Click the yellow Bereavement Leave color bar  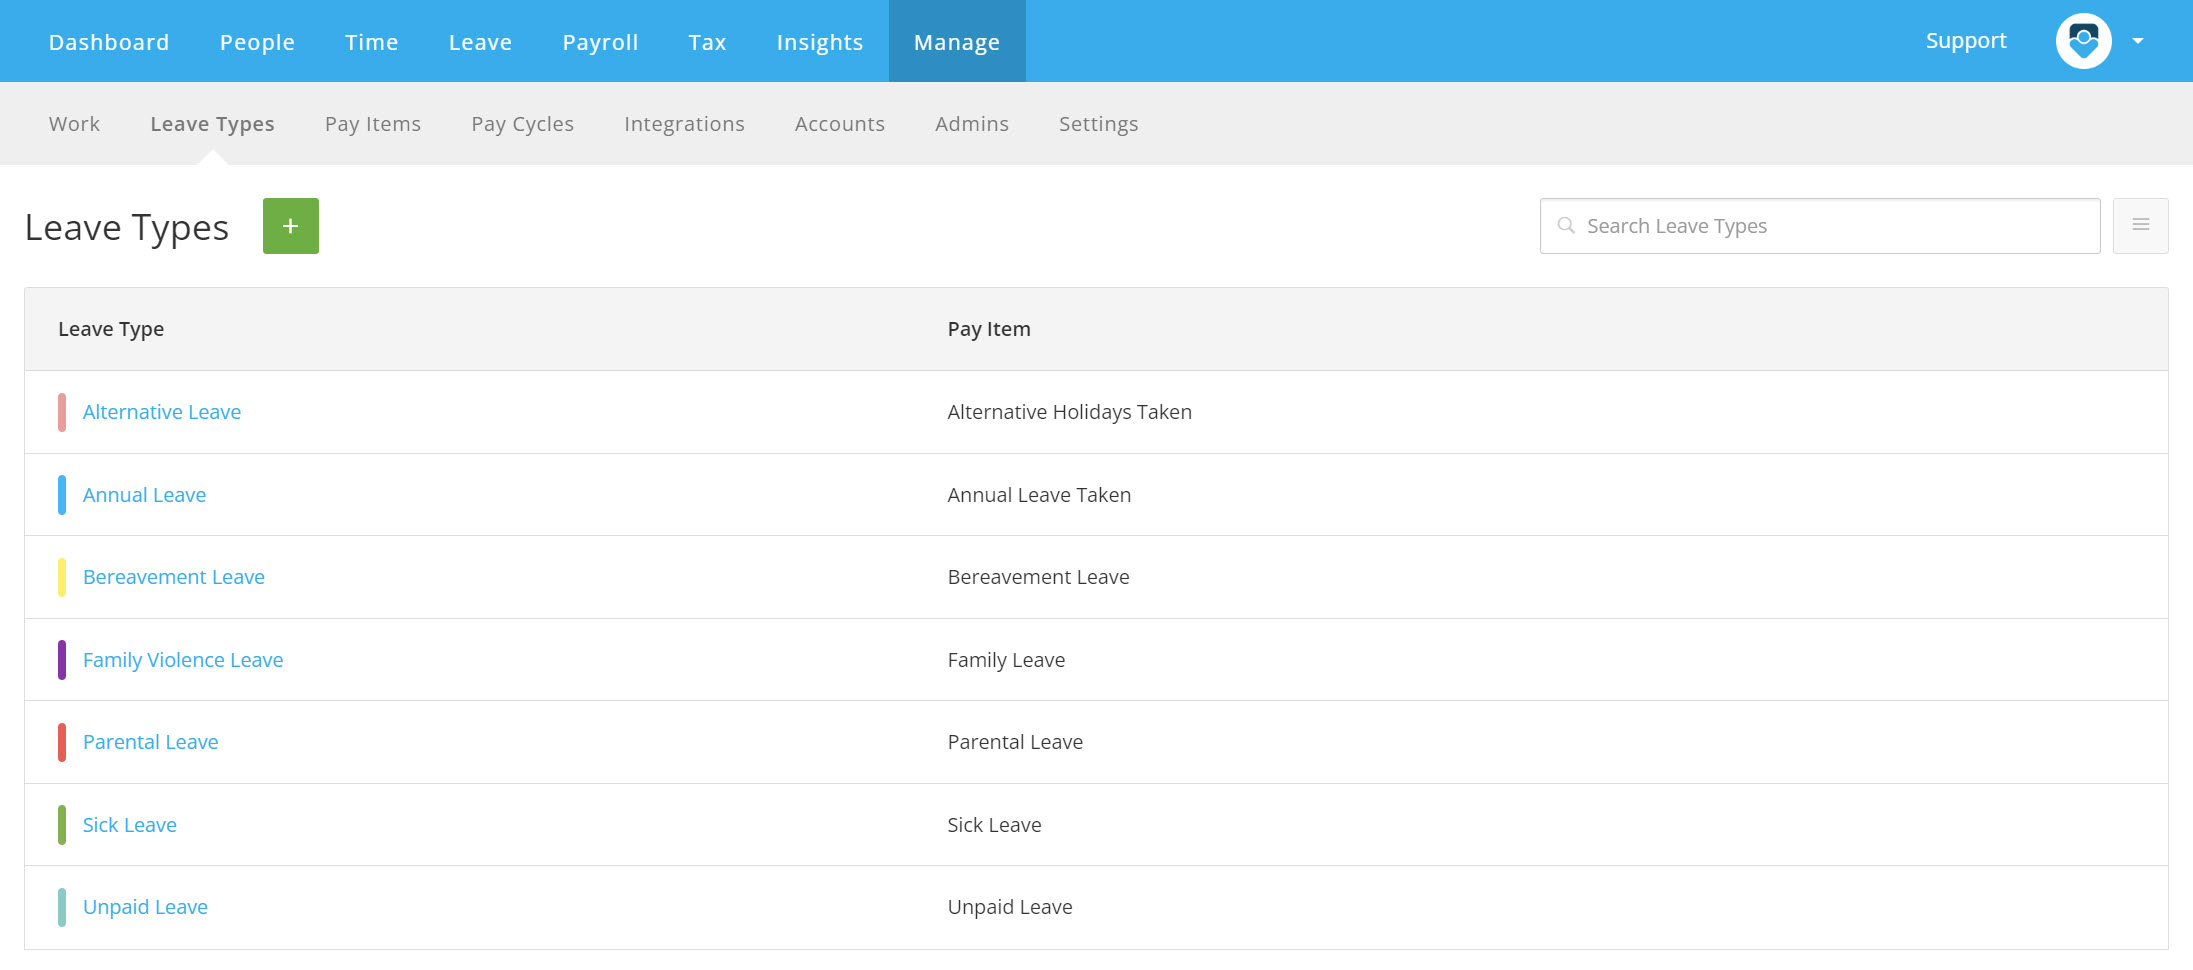[62, 577]
